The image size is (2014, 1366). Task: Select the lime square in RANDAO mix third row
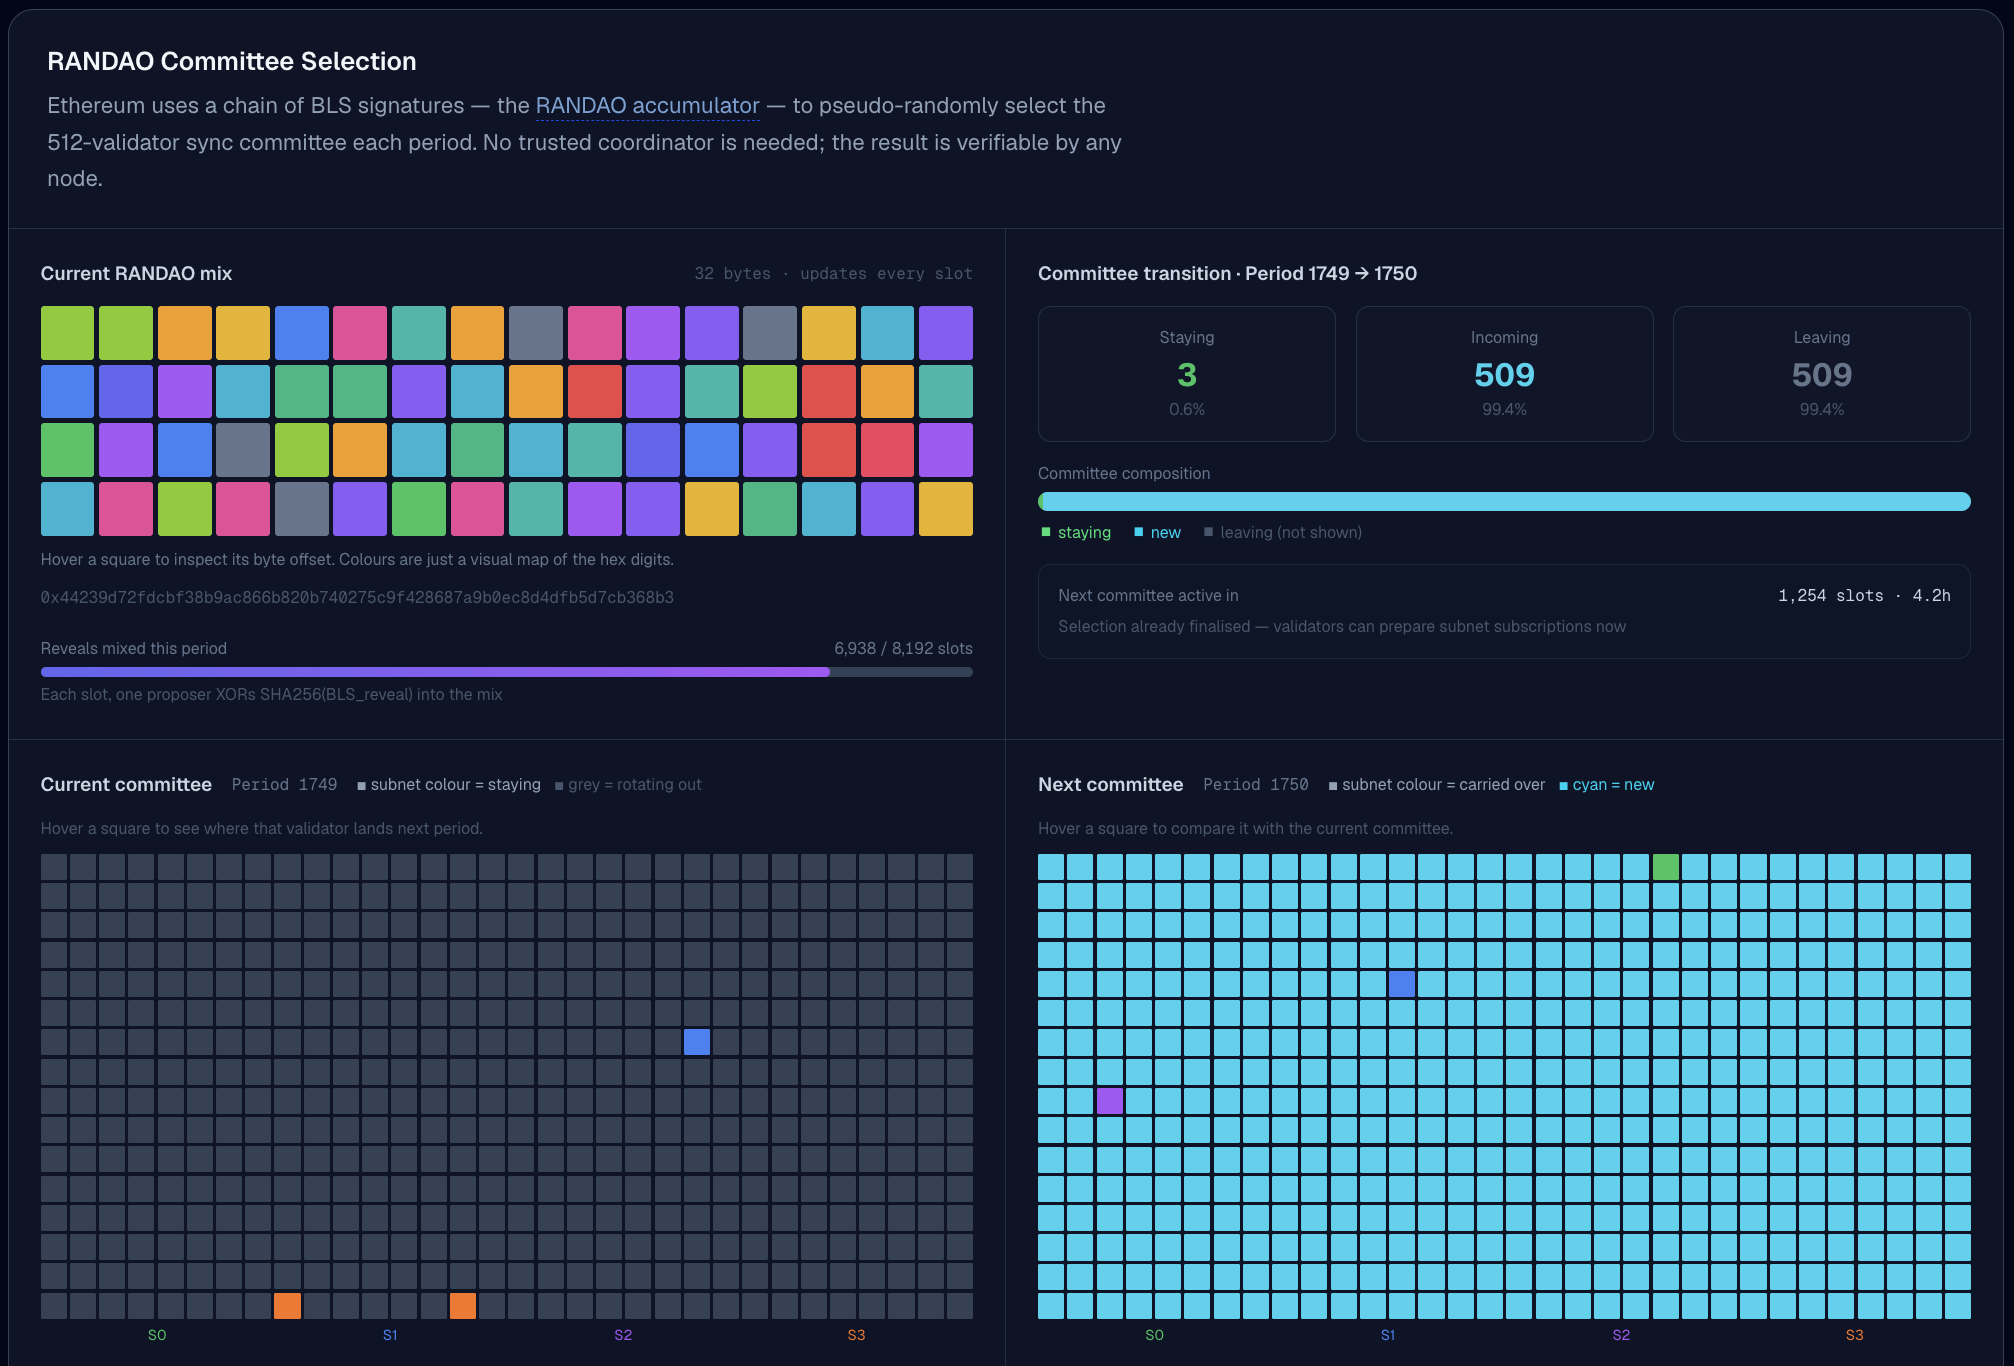point(301,450)
